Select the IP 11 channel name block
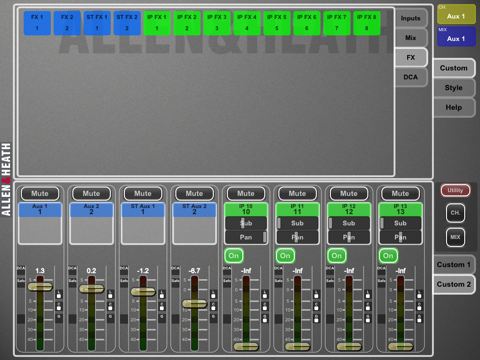480x360 pixels. [x=297, y=209]
